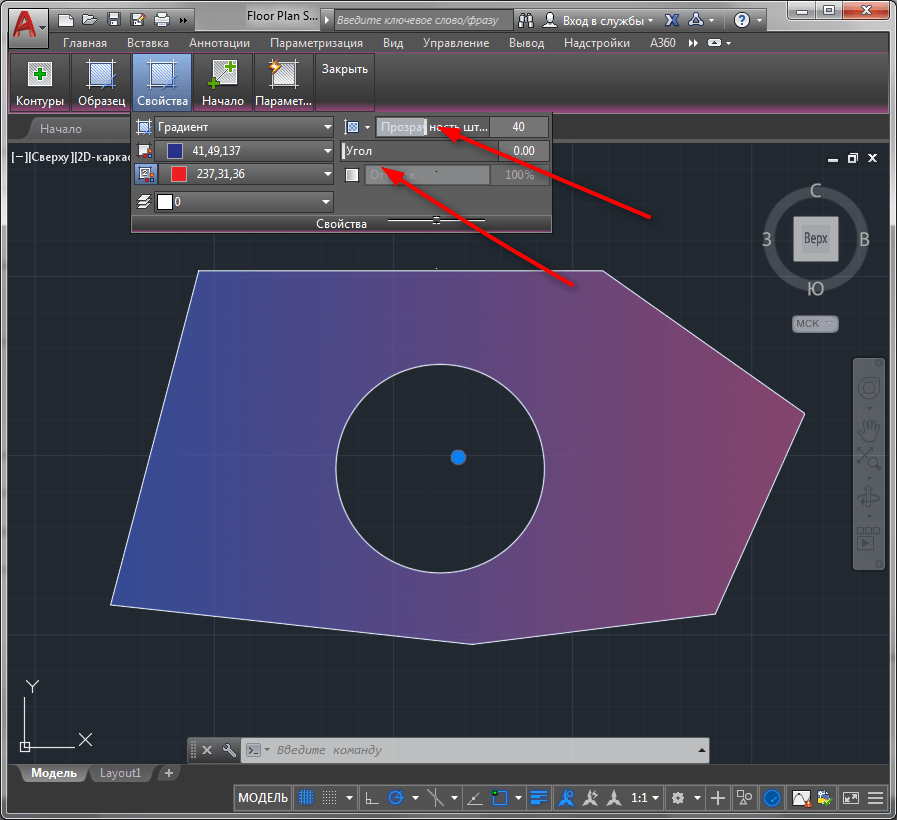The height and width of the screenshot is (820, 897).
Task: Click the Закрыть hatch editor button
Action: point(345,69)
